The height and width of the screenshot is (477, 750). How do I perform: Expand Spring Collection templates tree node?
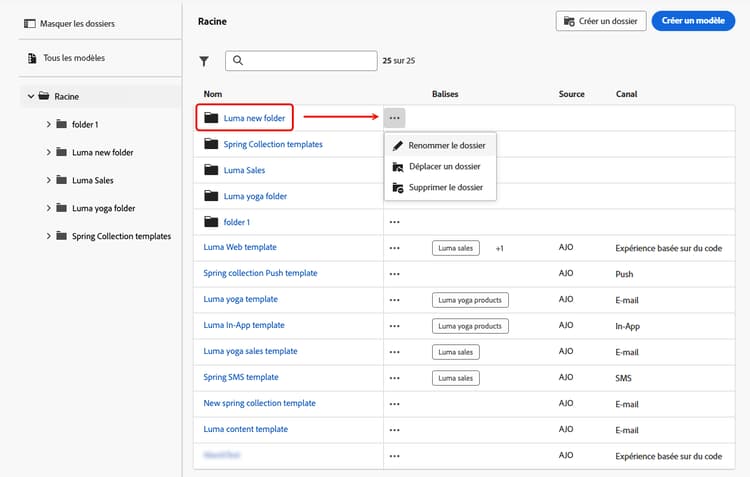click(x=49, y=236)
